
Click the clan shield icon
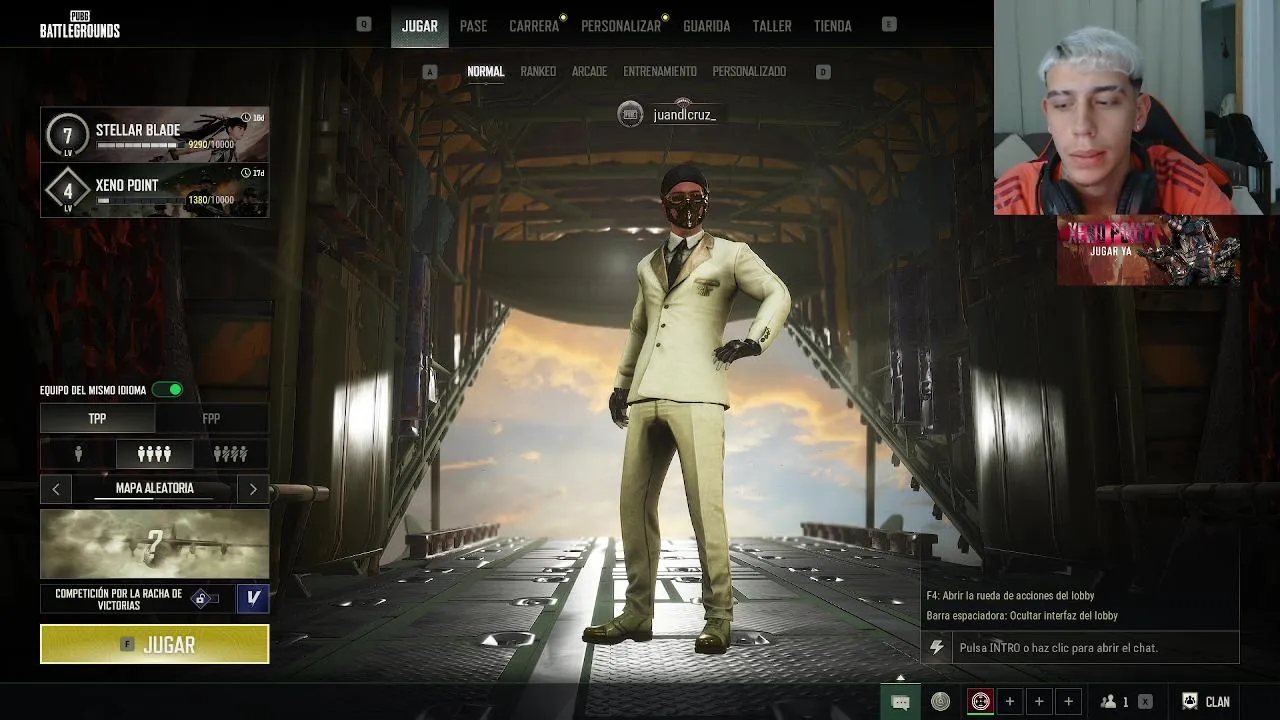pyautogui.click(x=1190, y=702)
